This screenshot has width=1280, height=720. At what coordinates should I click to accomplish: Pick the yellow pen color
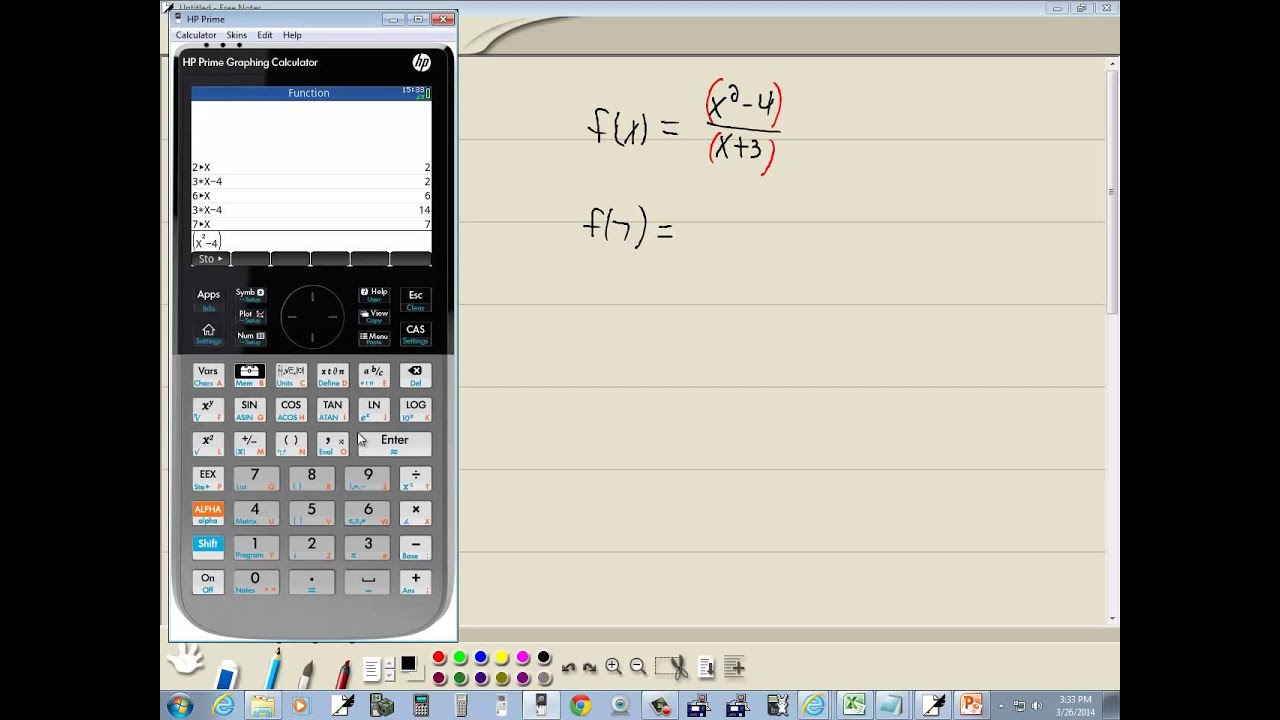(x=502, y=658)
